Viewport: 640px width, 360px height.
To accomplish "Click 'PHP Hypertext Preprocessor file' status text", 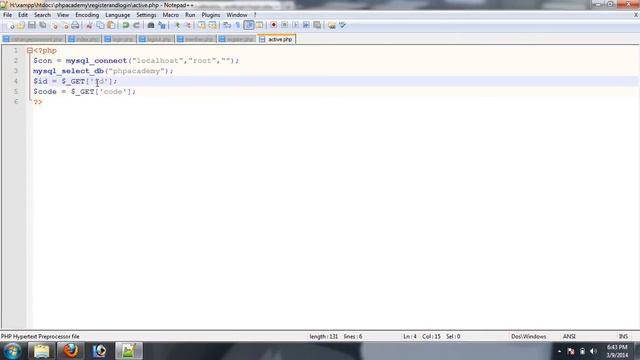I will 40,337.
